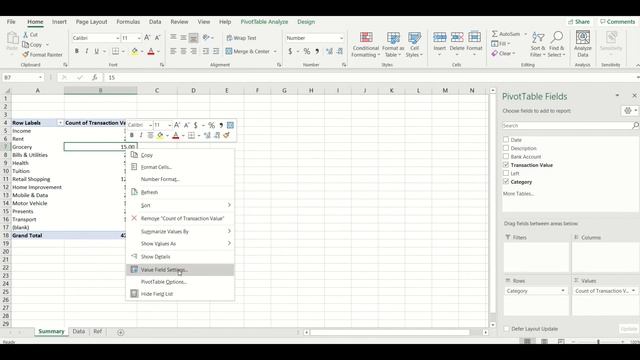This screenshot has height=360, width=640.
Task: Choose Remove Count of Transaction Value
Action: point(180,218)
